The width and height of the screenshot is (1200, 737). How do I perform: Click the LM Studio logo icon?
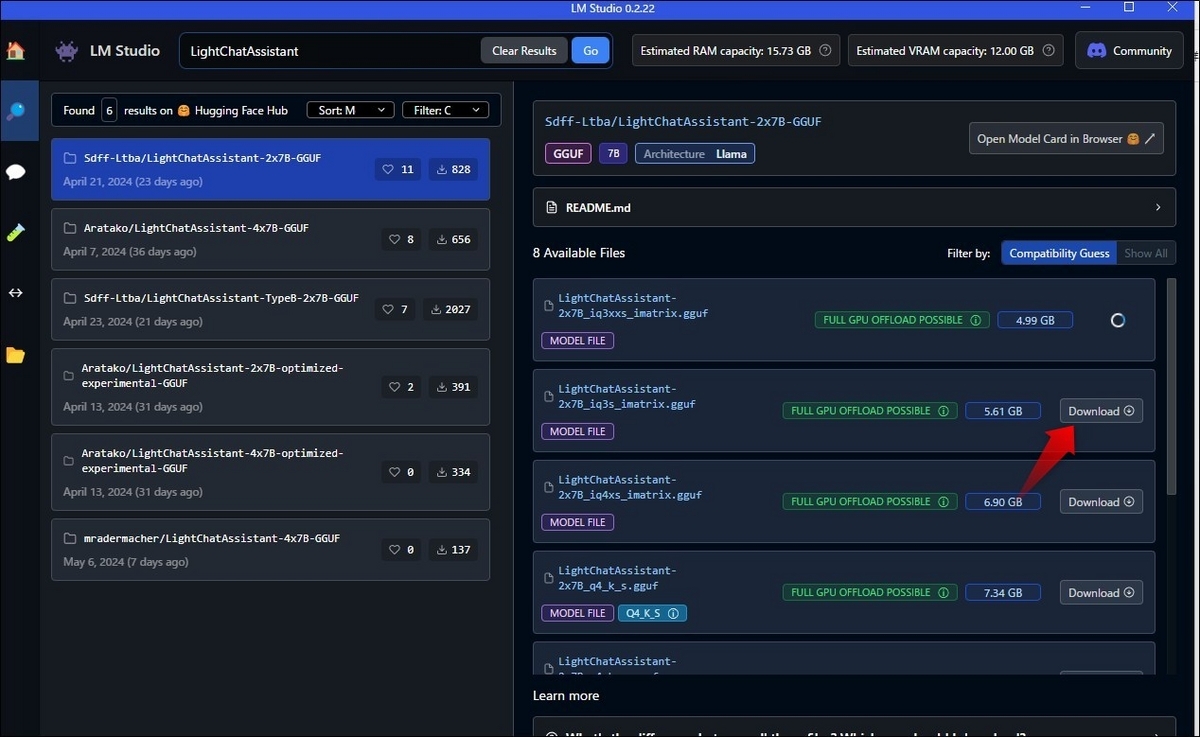coord(66,51)
